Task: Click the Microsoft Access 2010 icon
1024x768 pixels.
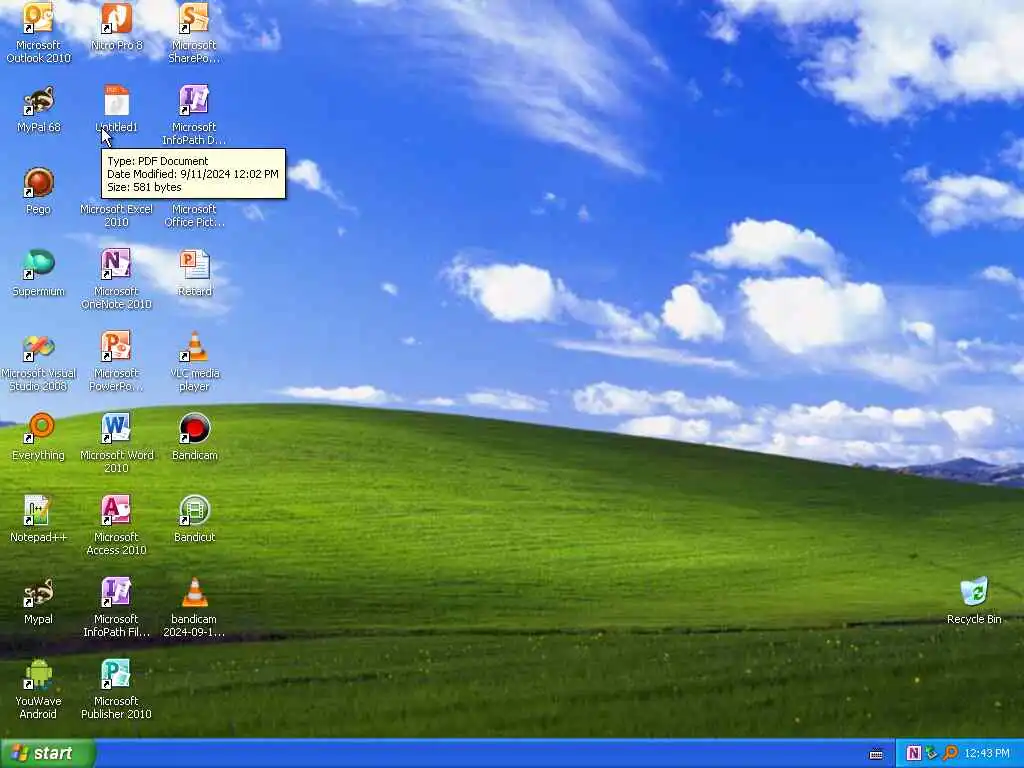Action: 116,511
